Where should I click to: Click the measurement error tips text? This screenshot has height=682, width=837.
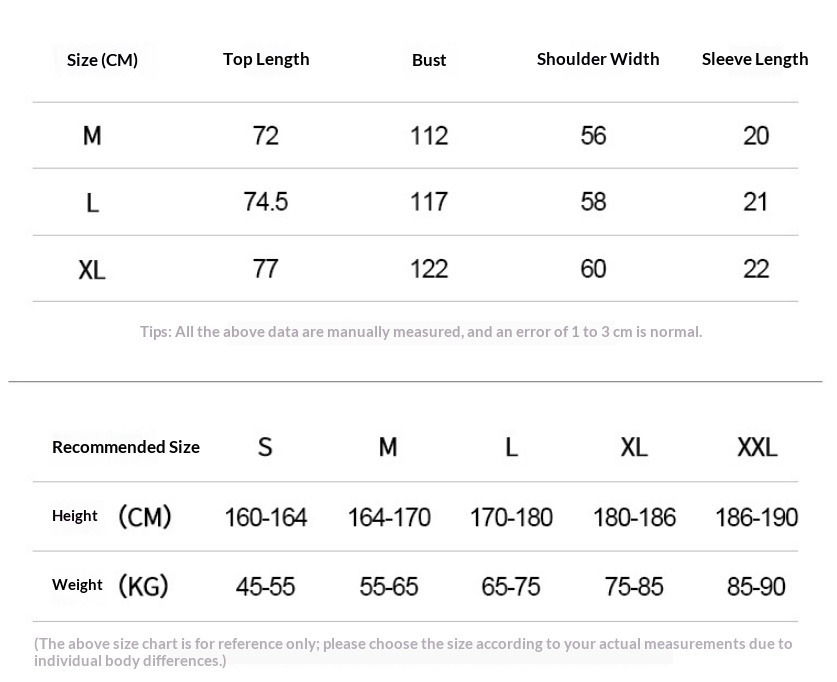click(x=421, y=331)
